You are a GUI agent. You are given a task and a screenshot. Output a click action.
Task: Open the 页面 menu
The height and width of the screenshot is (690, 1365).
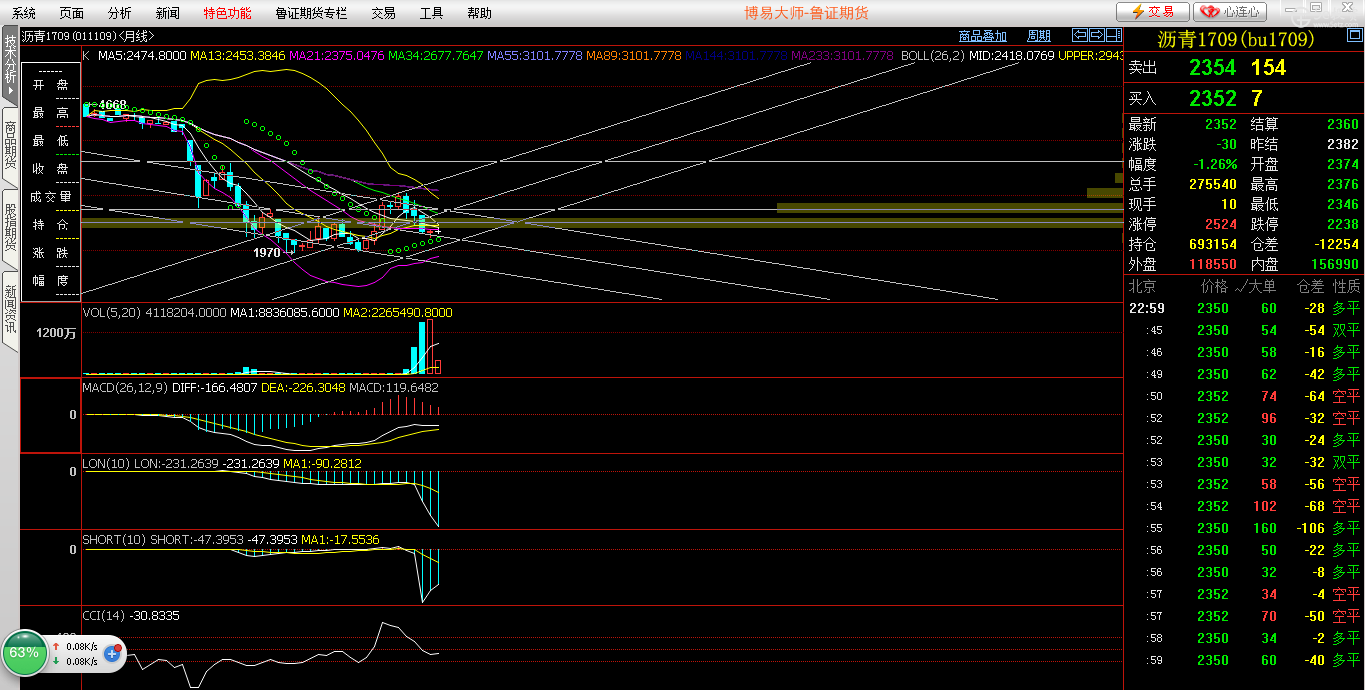[x=72, y=13]
